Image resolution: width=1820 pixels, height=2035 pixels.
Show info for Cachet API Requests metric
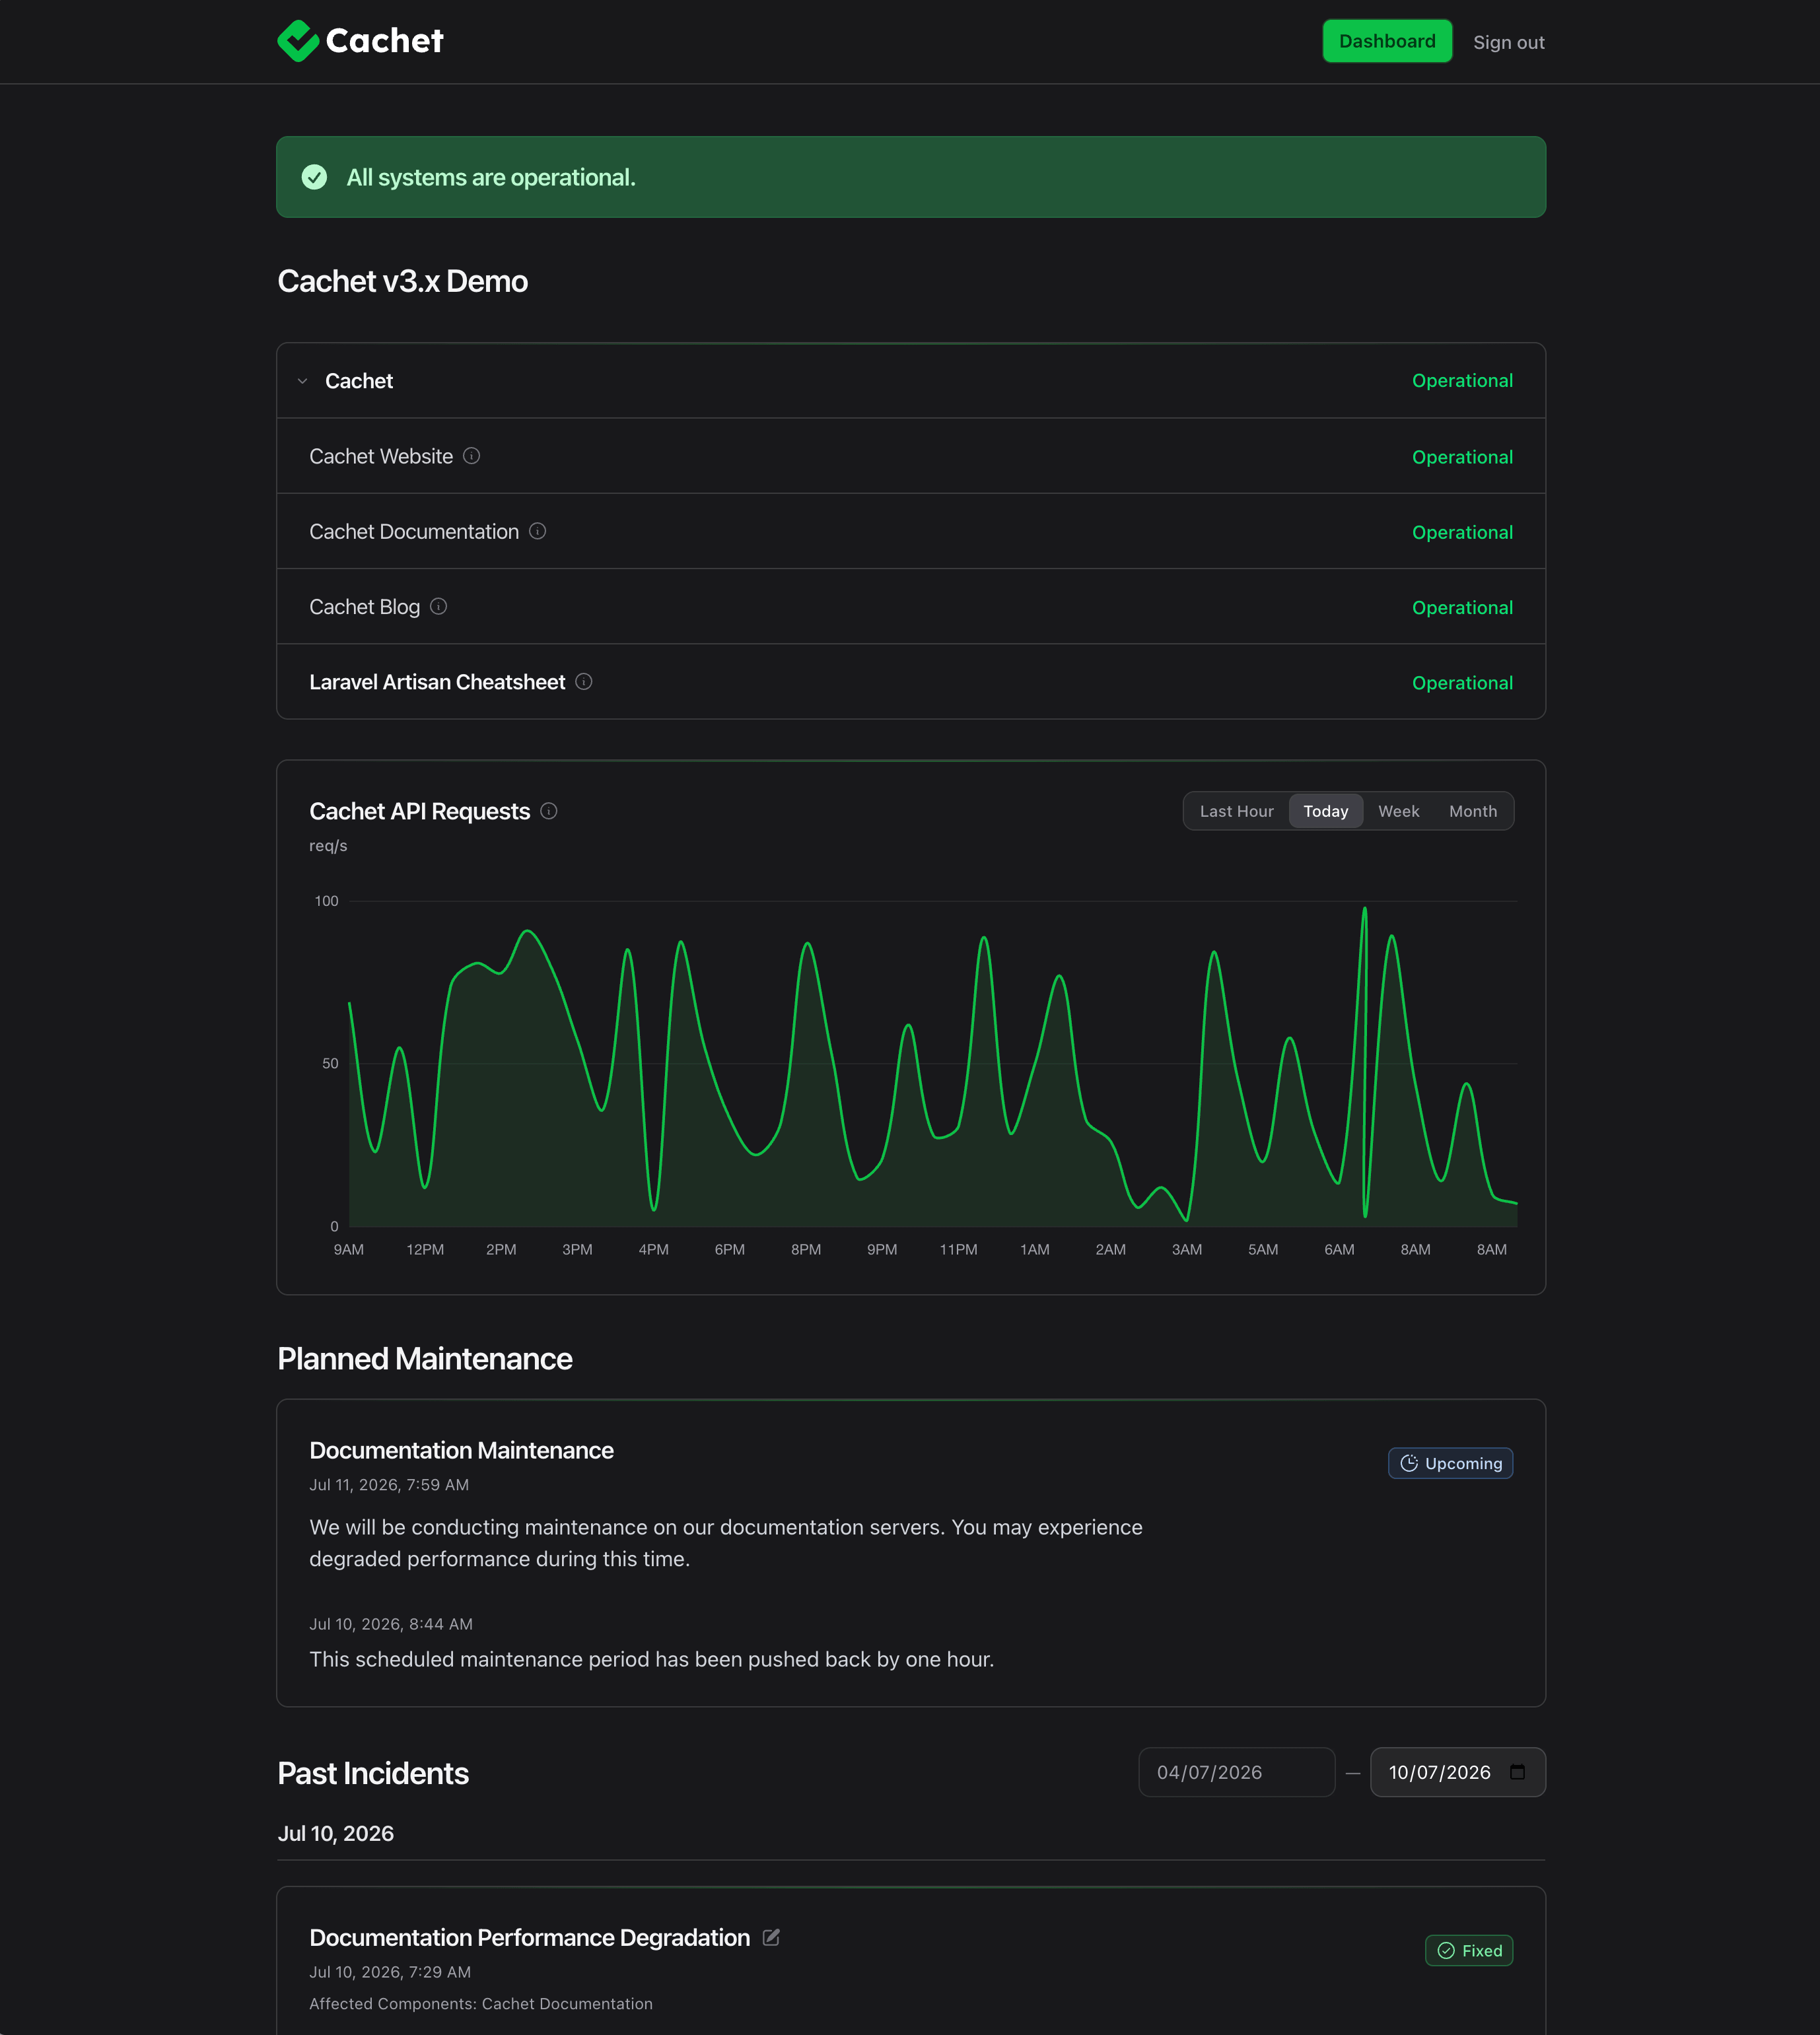pos(549,811)
